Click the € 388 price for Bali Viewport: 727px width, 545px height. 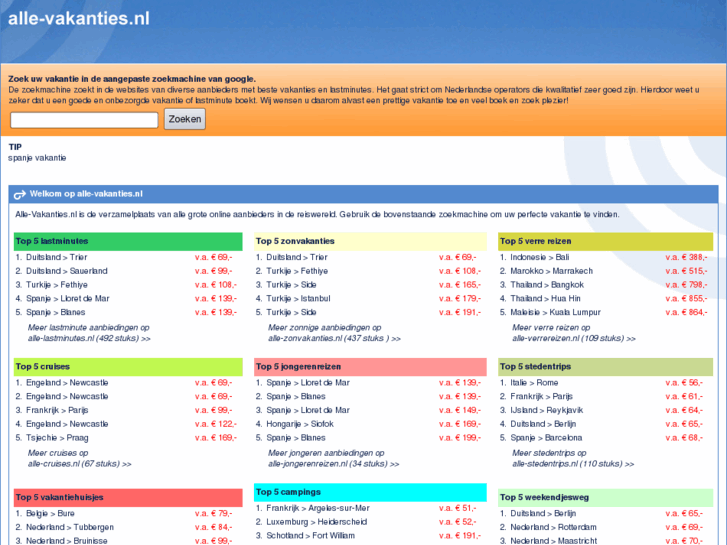coord(686,257)
